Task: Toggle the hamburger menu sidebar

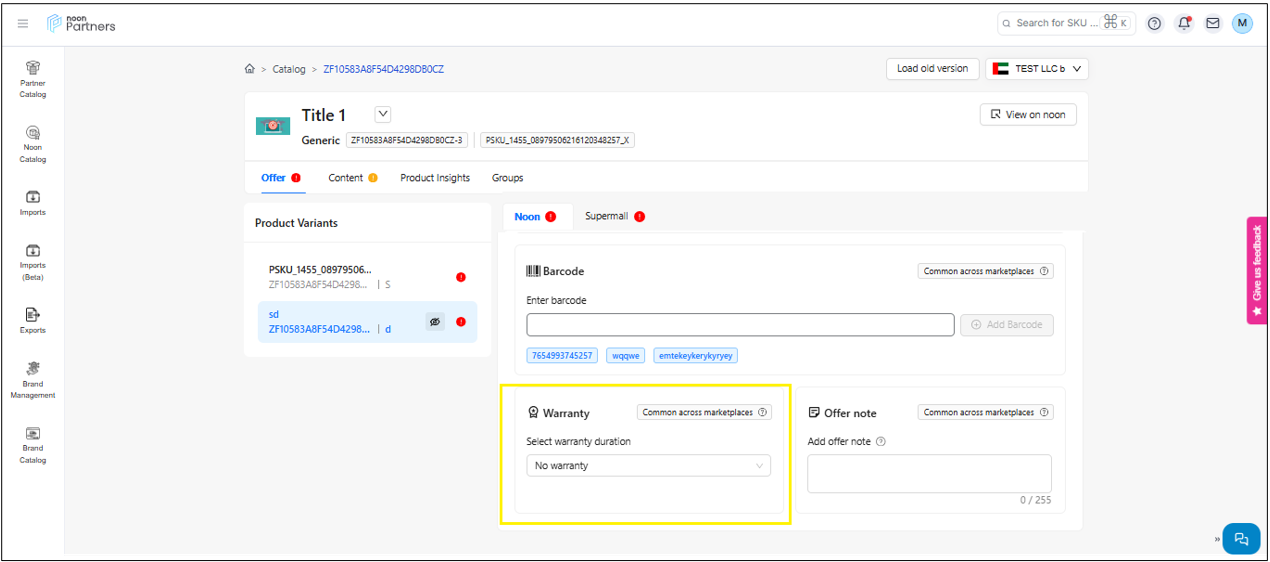Action: click(x=23, y=23)
